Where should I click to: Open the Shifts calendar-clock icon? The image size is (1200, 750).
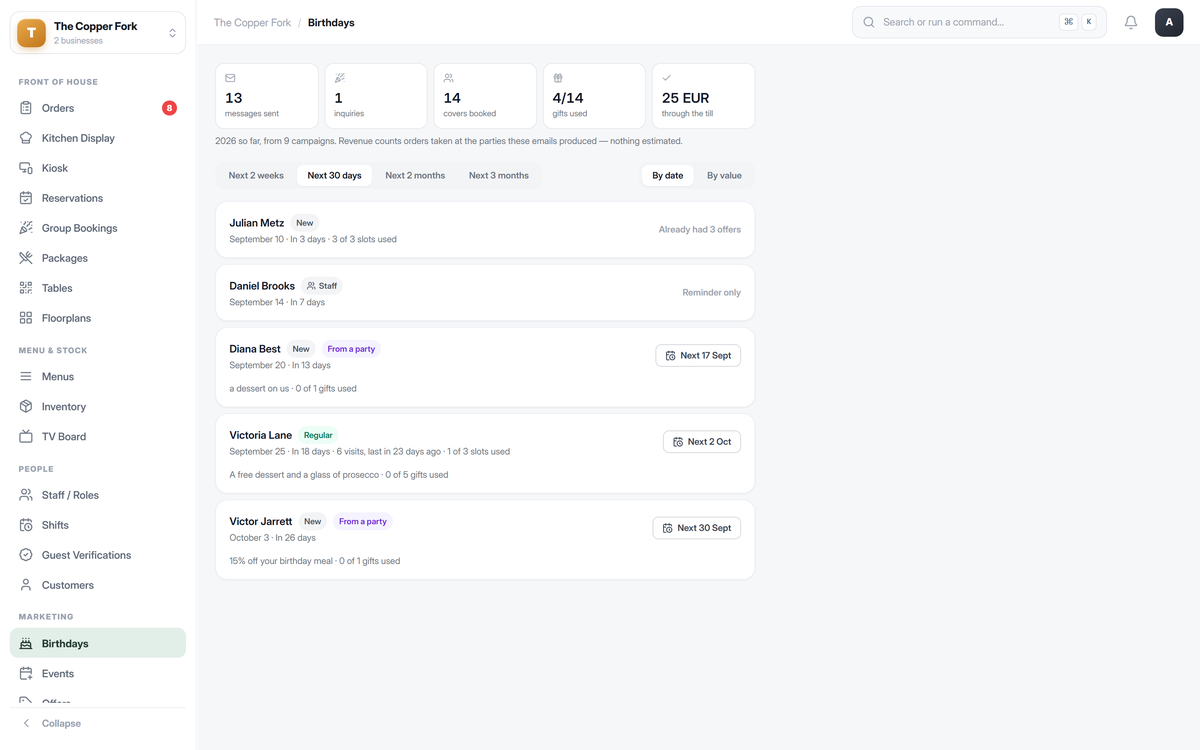pos(26,525)
